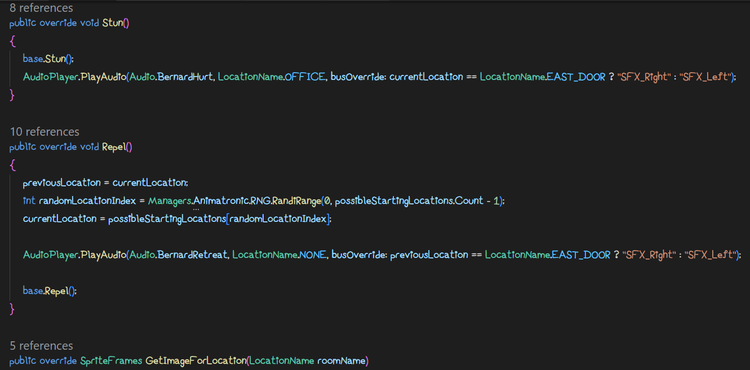Click LocationName.OFFICE argument
750x370 pixels.
tap(271, 76)
